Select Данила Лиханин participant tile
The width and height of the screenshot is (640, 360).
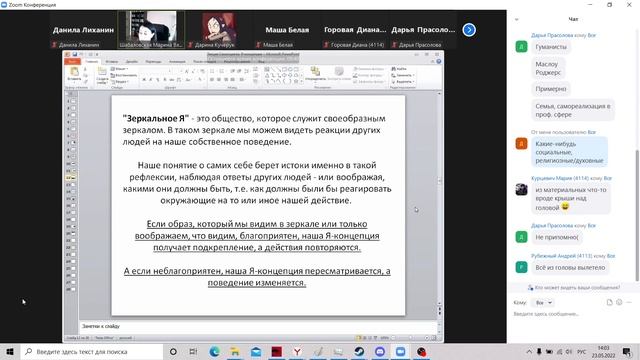pos(83,30)
